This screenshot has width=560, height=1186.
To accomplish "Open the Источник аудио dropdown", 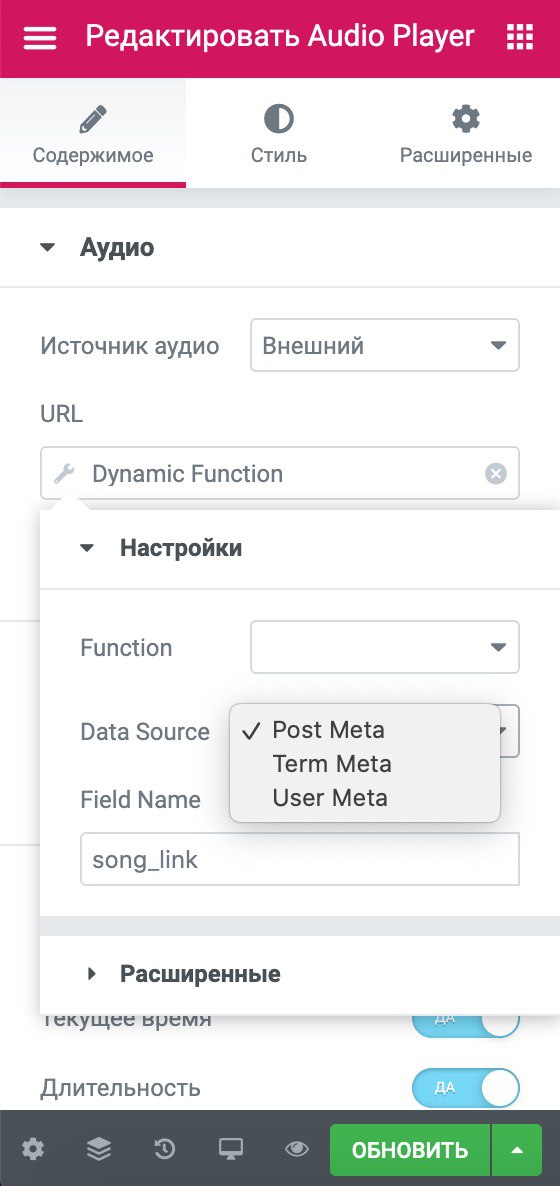I will point(384,345).
